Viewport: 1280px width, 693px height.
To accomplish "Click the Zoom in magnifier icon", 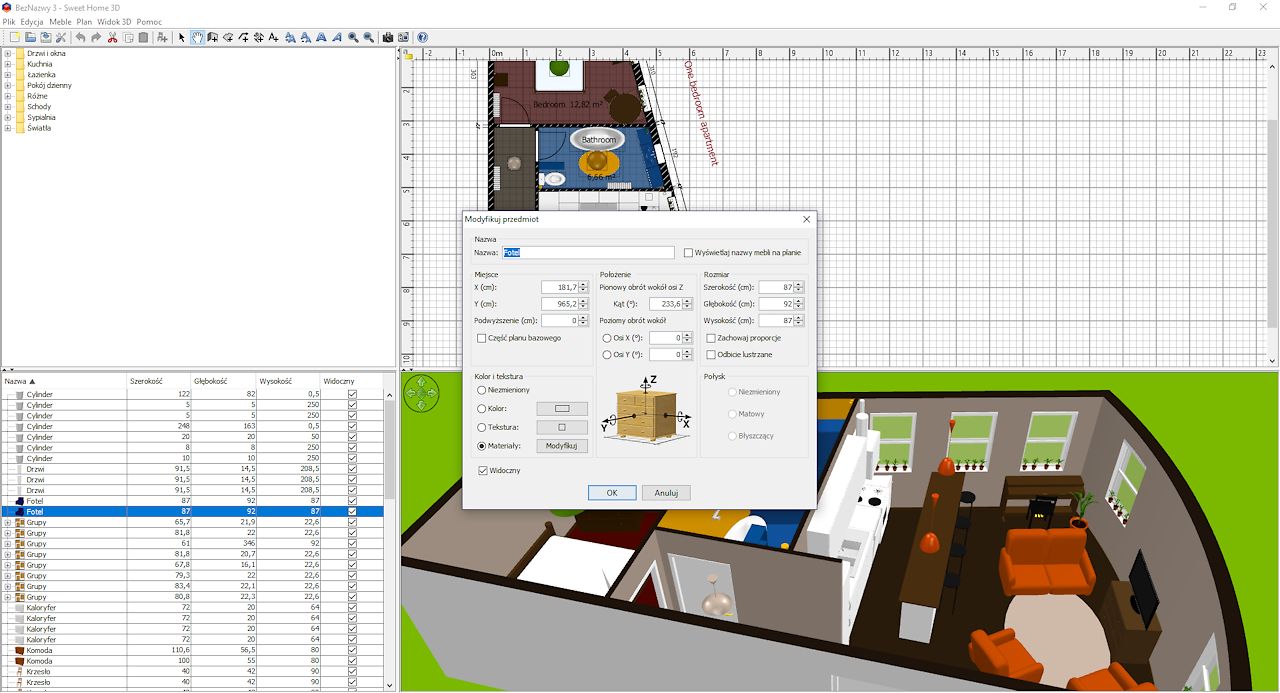I will 353,37.
